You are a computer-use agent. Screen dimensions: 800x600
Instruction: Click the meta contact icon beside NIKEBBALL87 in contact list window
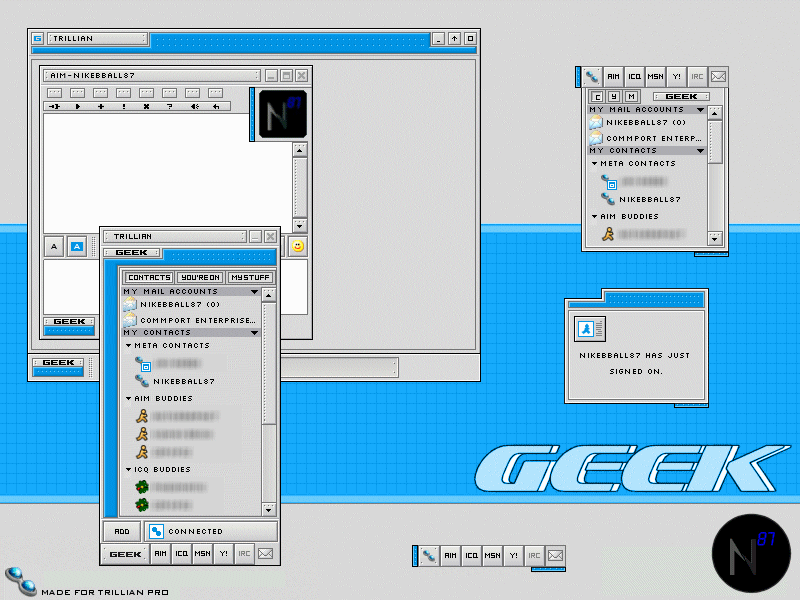tap(141, 381)
